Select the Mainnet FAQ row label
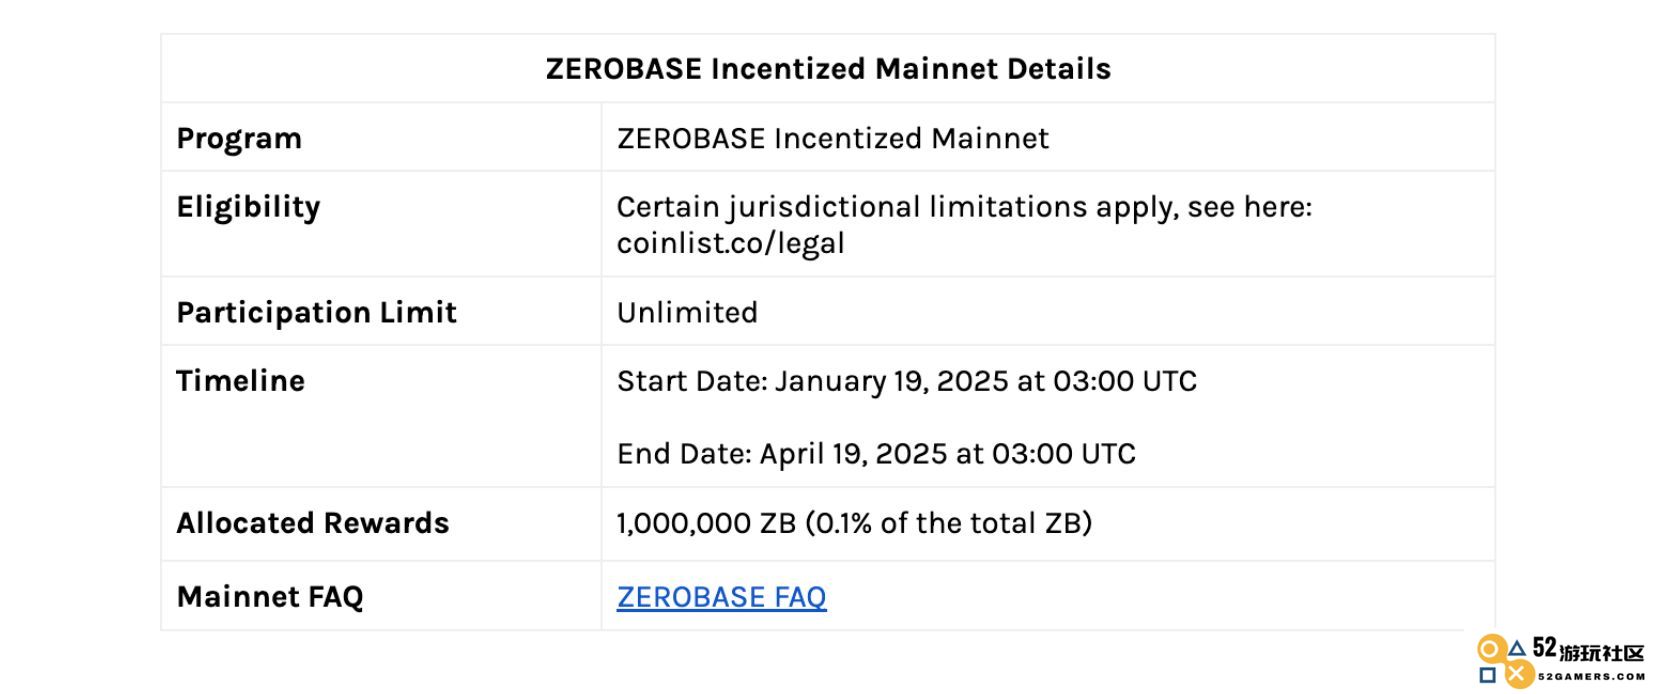1654x694 pixels. click(270, 597)
